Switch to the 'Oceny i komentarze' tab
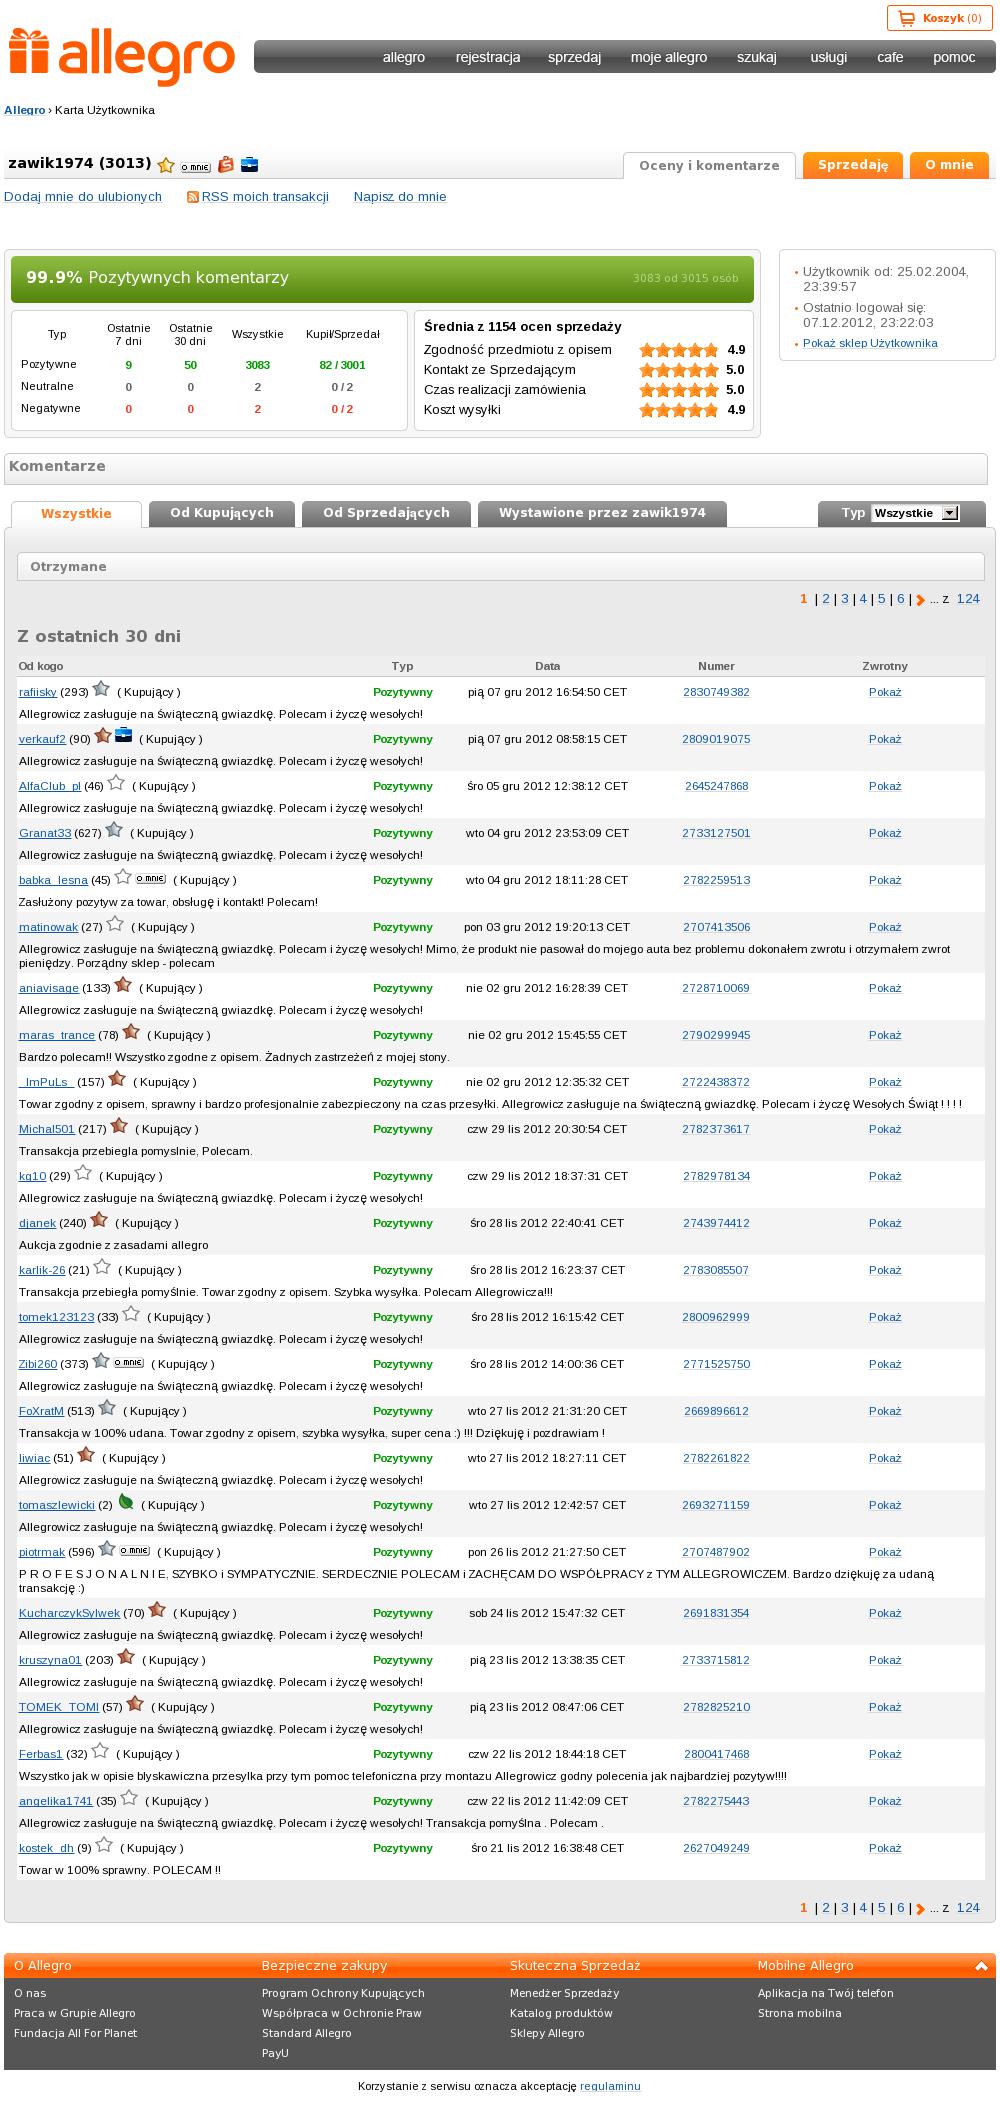The image size is (1000, 2106). tap(709, 166)
